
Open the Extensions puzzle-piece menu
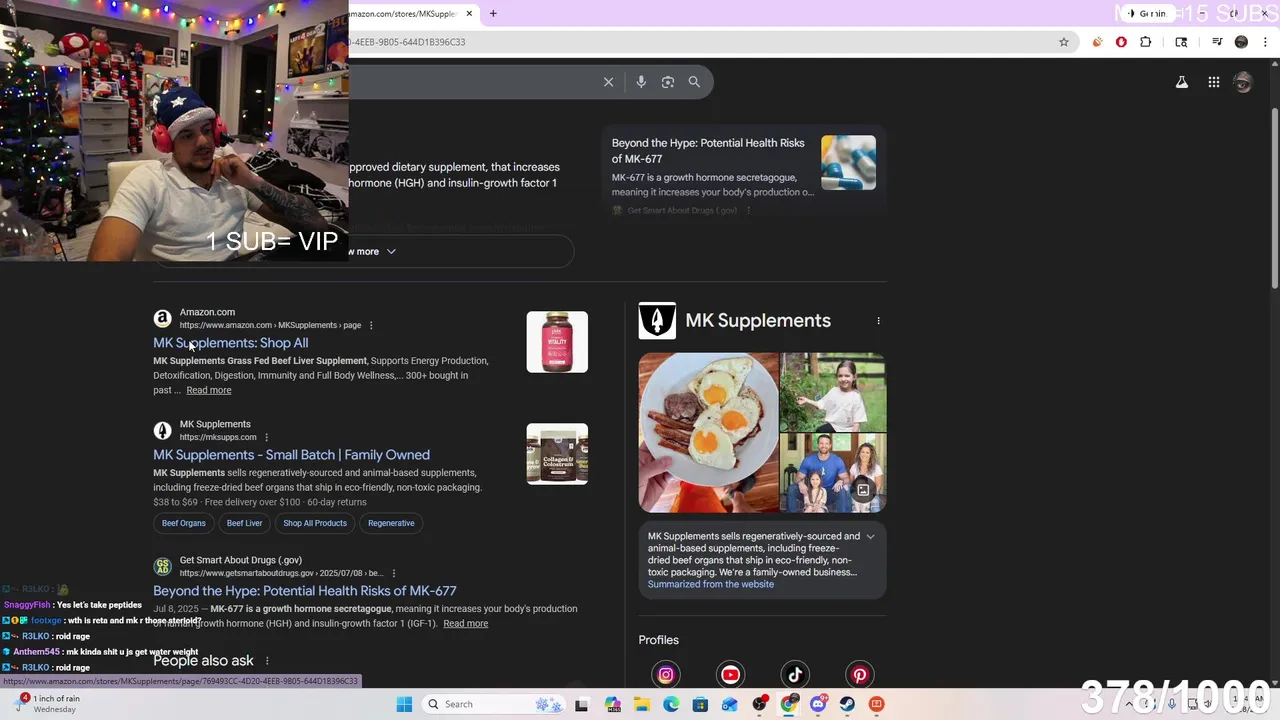pos(1146,42)
